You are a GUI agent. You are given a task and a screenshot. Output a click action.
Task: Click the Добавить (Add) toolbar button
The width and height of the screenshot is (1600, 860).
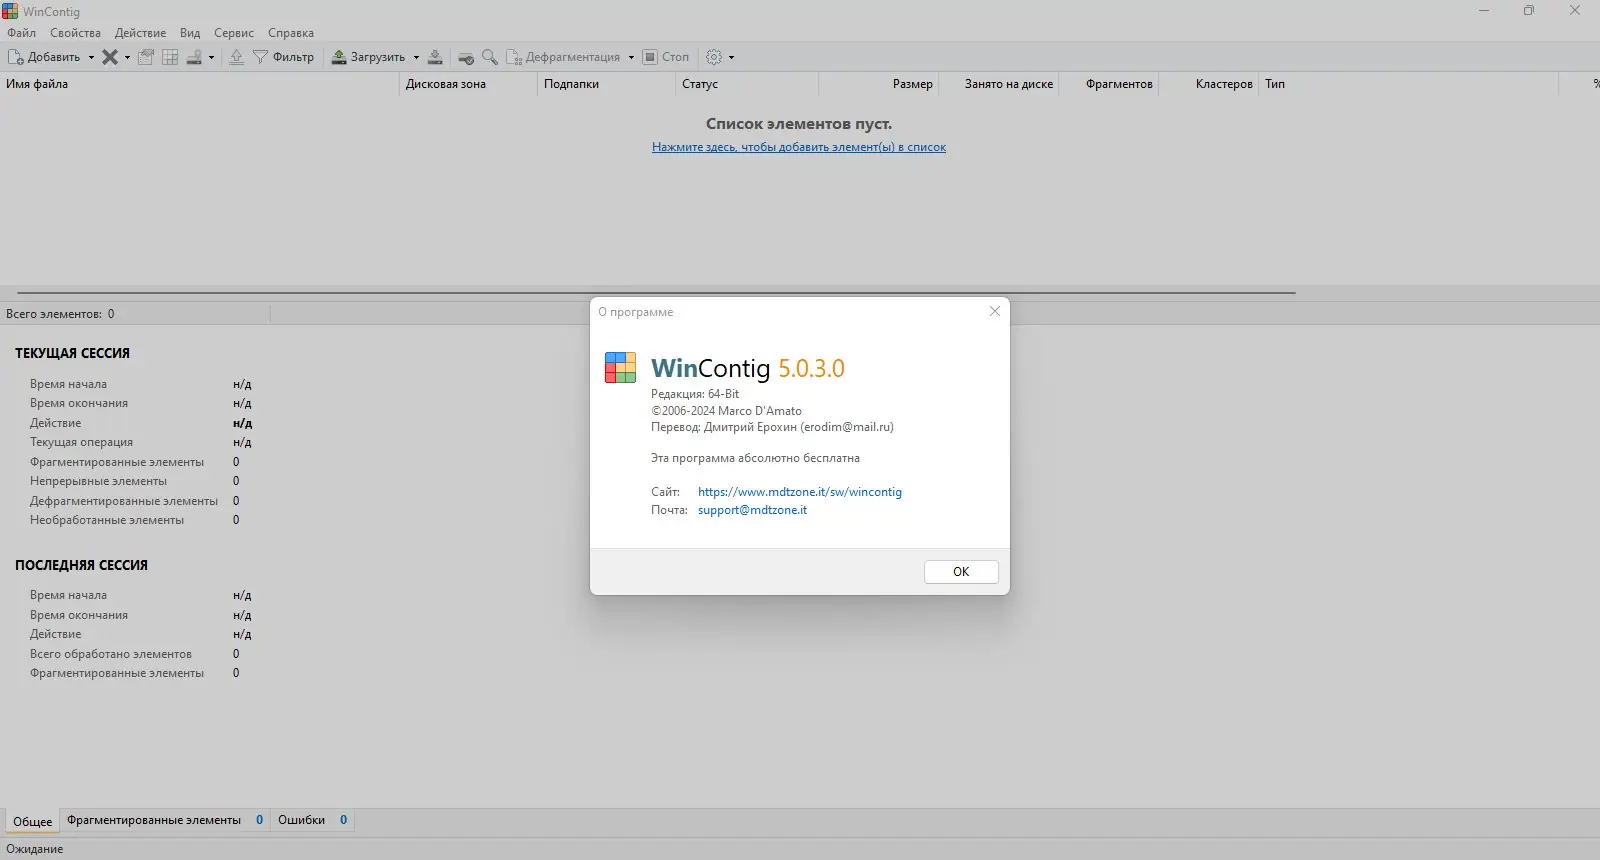pos(44,57)
